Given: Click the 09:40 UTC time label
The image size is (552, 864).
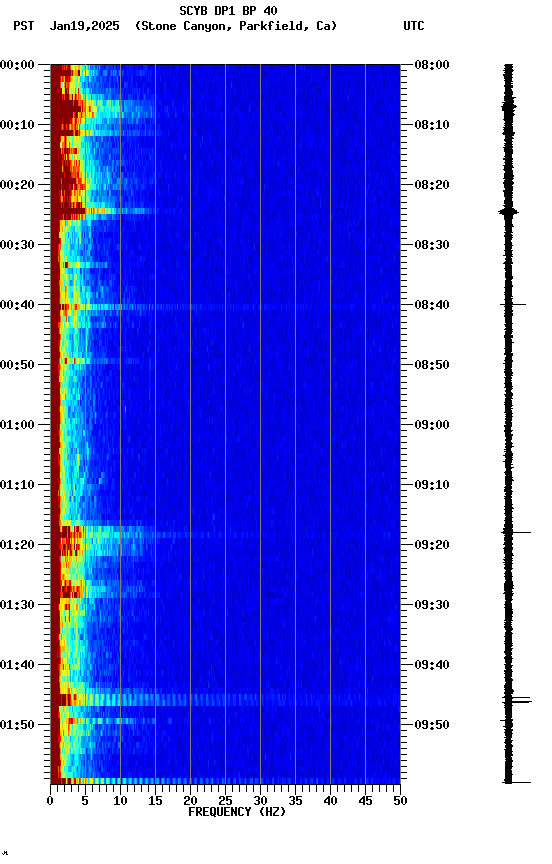Looking at the screenshot, I should 432,665.
